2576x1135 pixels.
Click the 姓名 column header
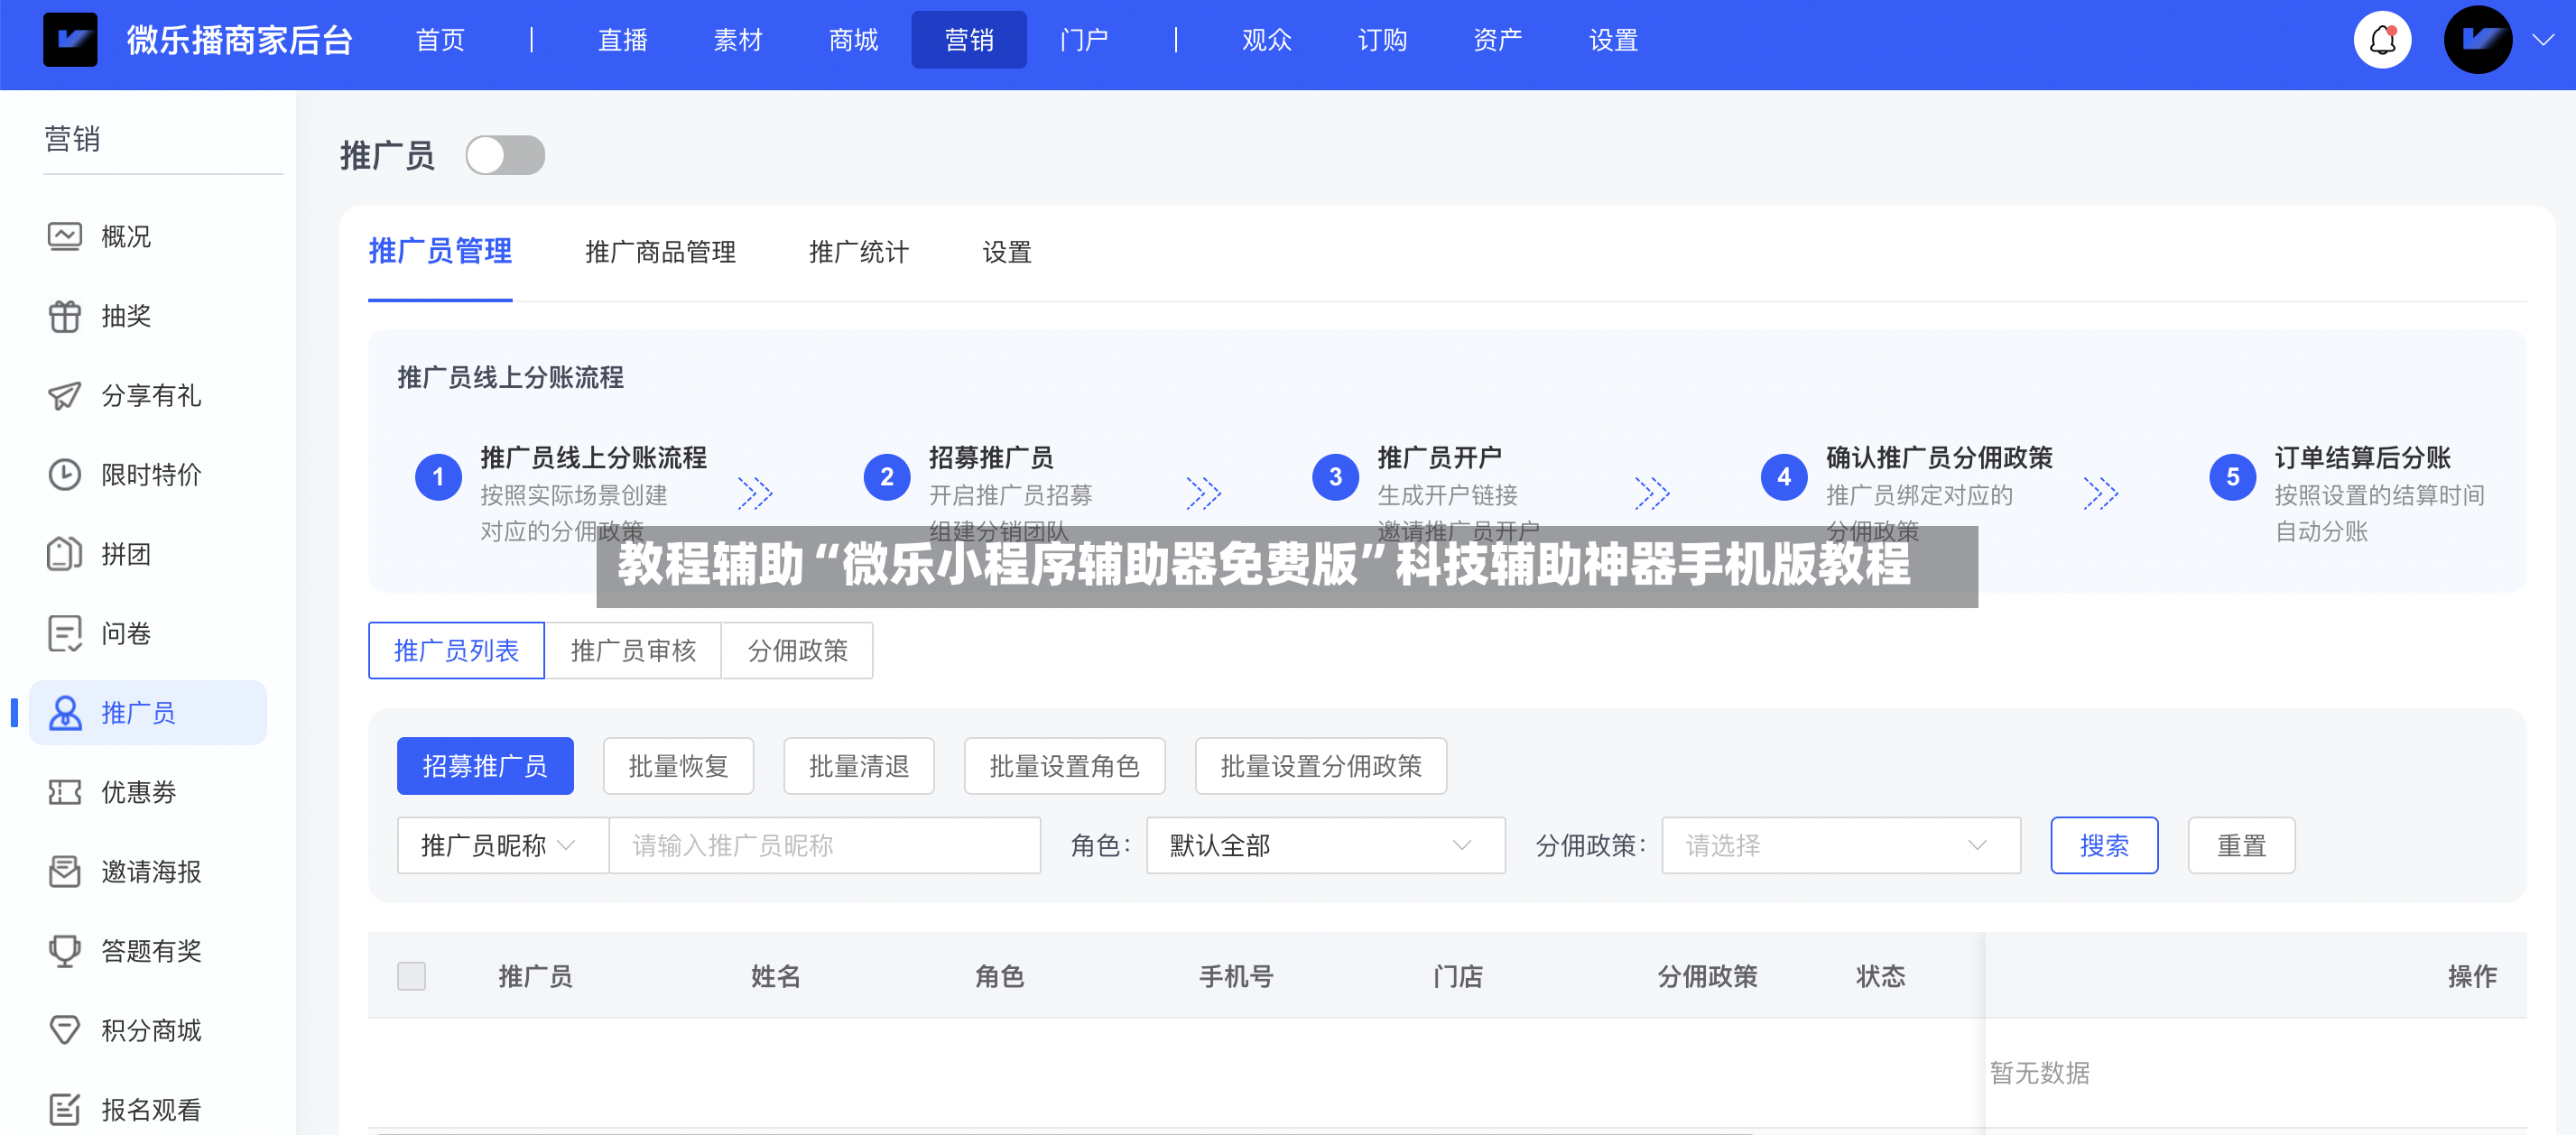click(x=776, y=976)
